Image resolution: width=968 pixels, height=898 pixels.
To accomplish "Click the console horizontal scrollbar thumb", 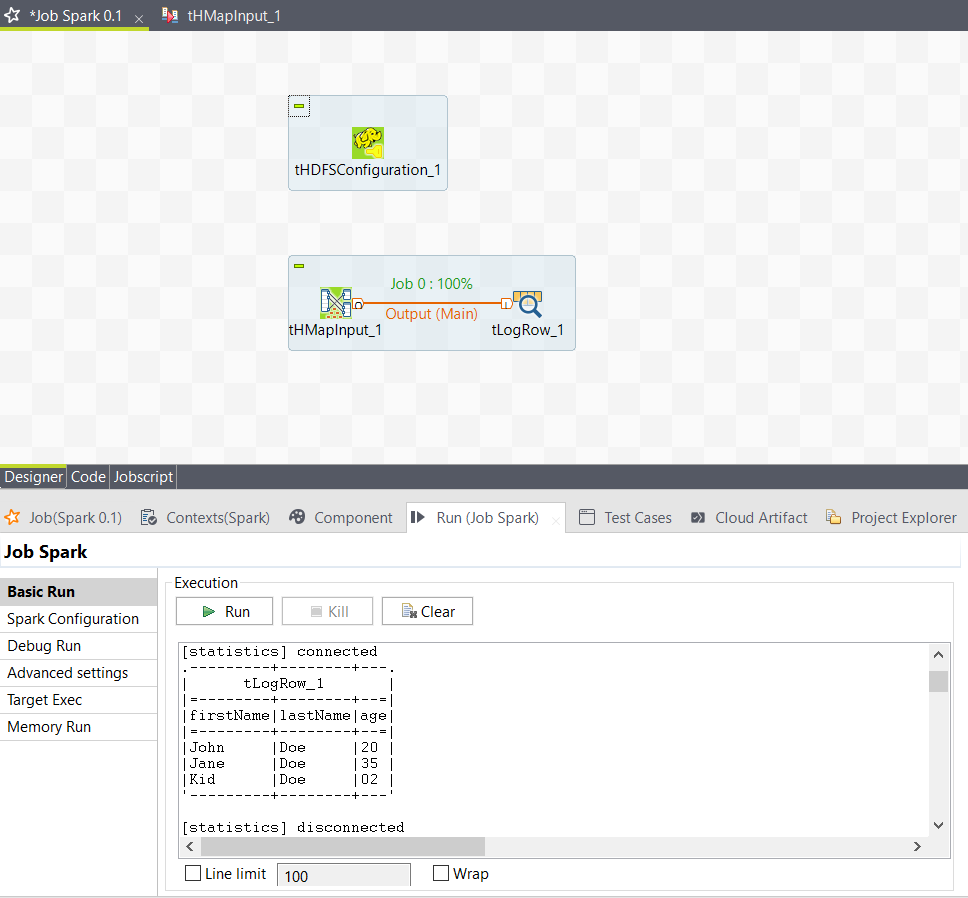I will tap(343, 846).
